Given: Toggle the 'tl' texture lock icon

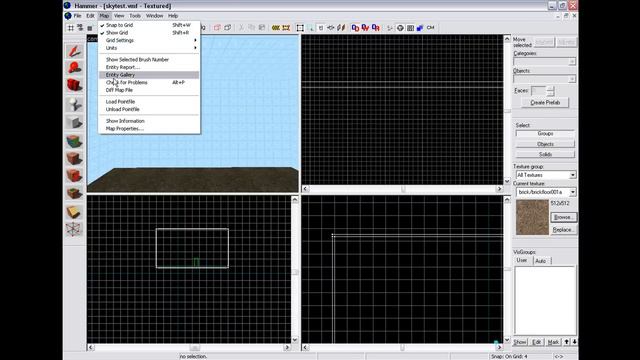Looking at the screenshot, I should [321, 28].
